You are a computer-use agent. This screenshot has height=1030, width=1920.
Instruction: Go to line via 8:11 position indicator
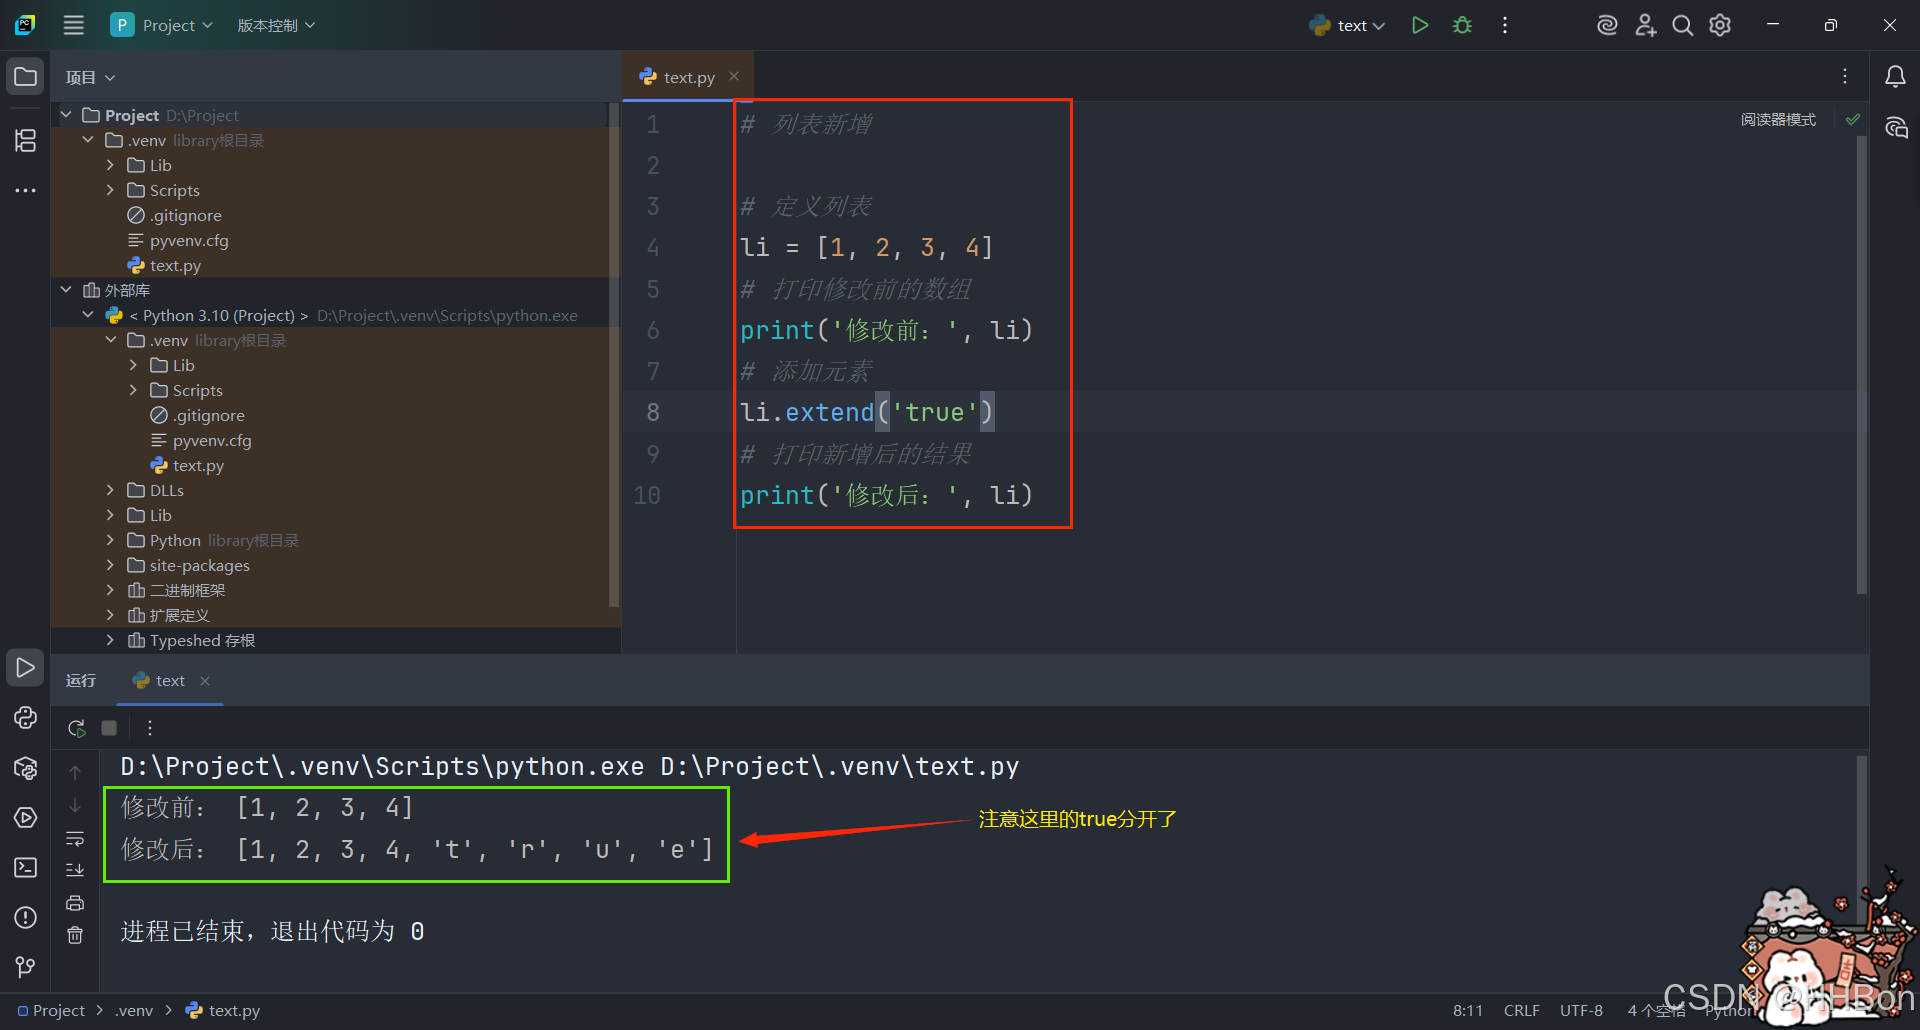click(x=1467, y=1011)
